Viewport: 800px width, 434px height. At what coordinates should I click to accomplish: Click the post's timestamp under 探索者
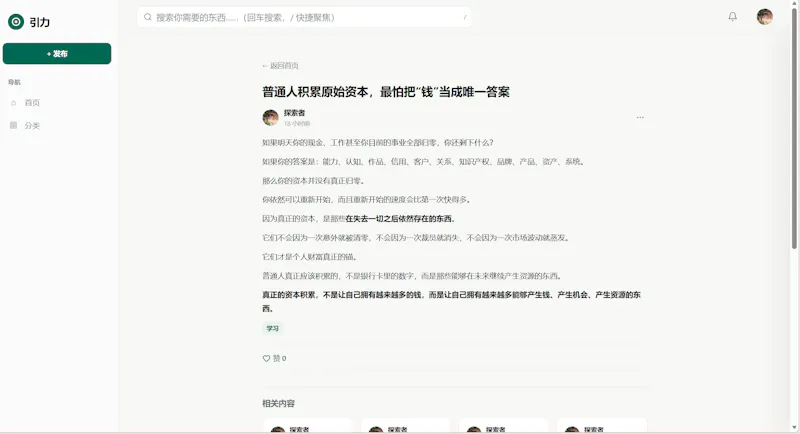(x=297, y=124)
